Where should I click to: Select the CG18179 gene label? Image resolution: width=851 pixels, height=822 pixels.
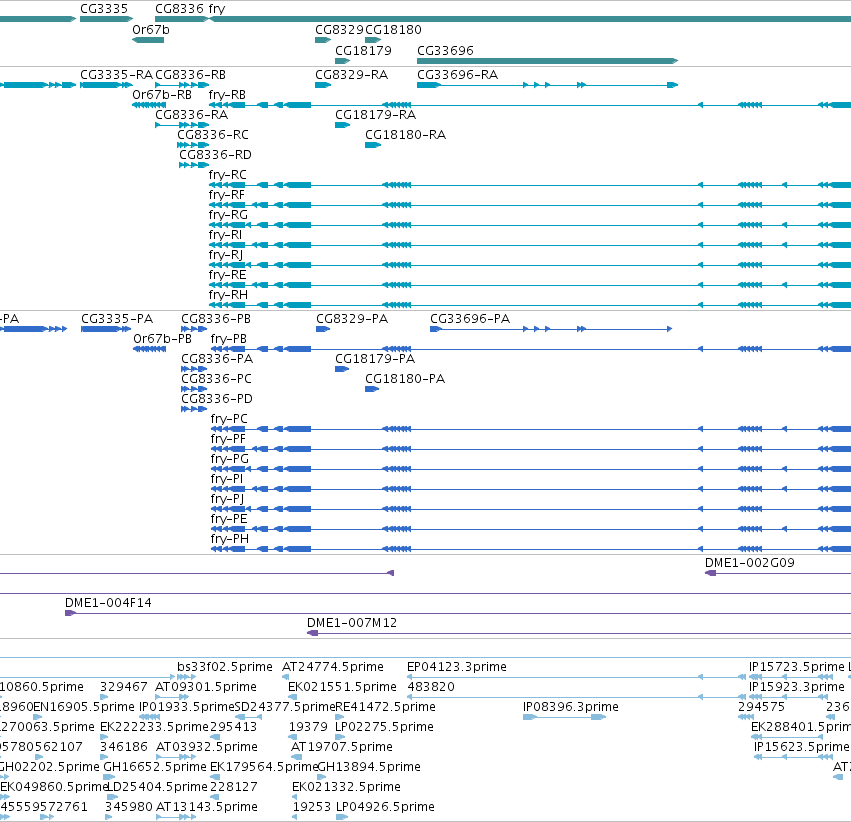coord(363,50)
